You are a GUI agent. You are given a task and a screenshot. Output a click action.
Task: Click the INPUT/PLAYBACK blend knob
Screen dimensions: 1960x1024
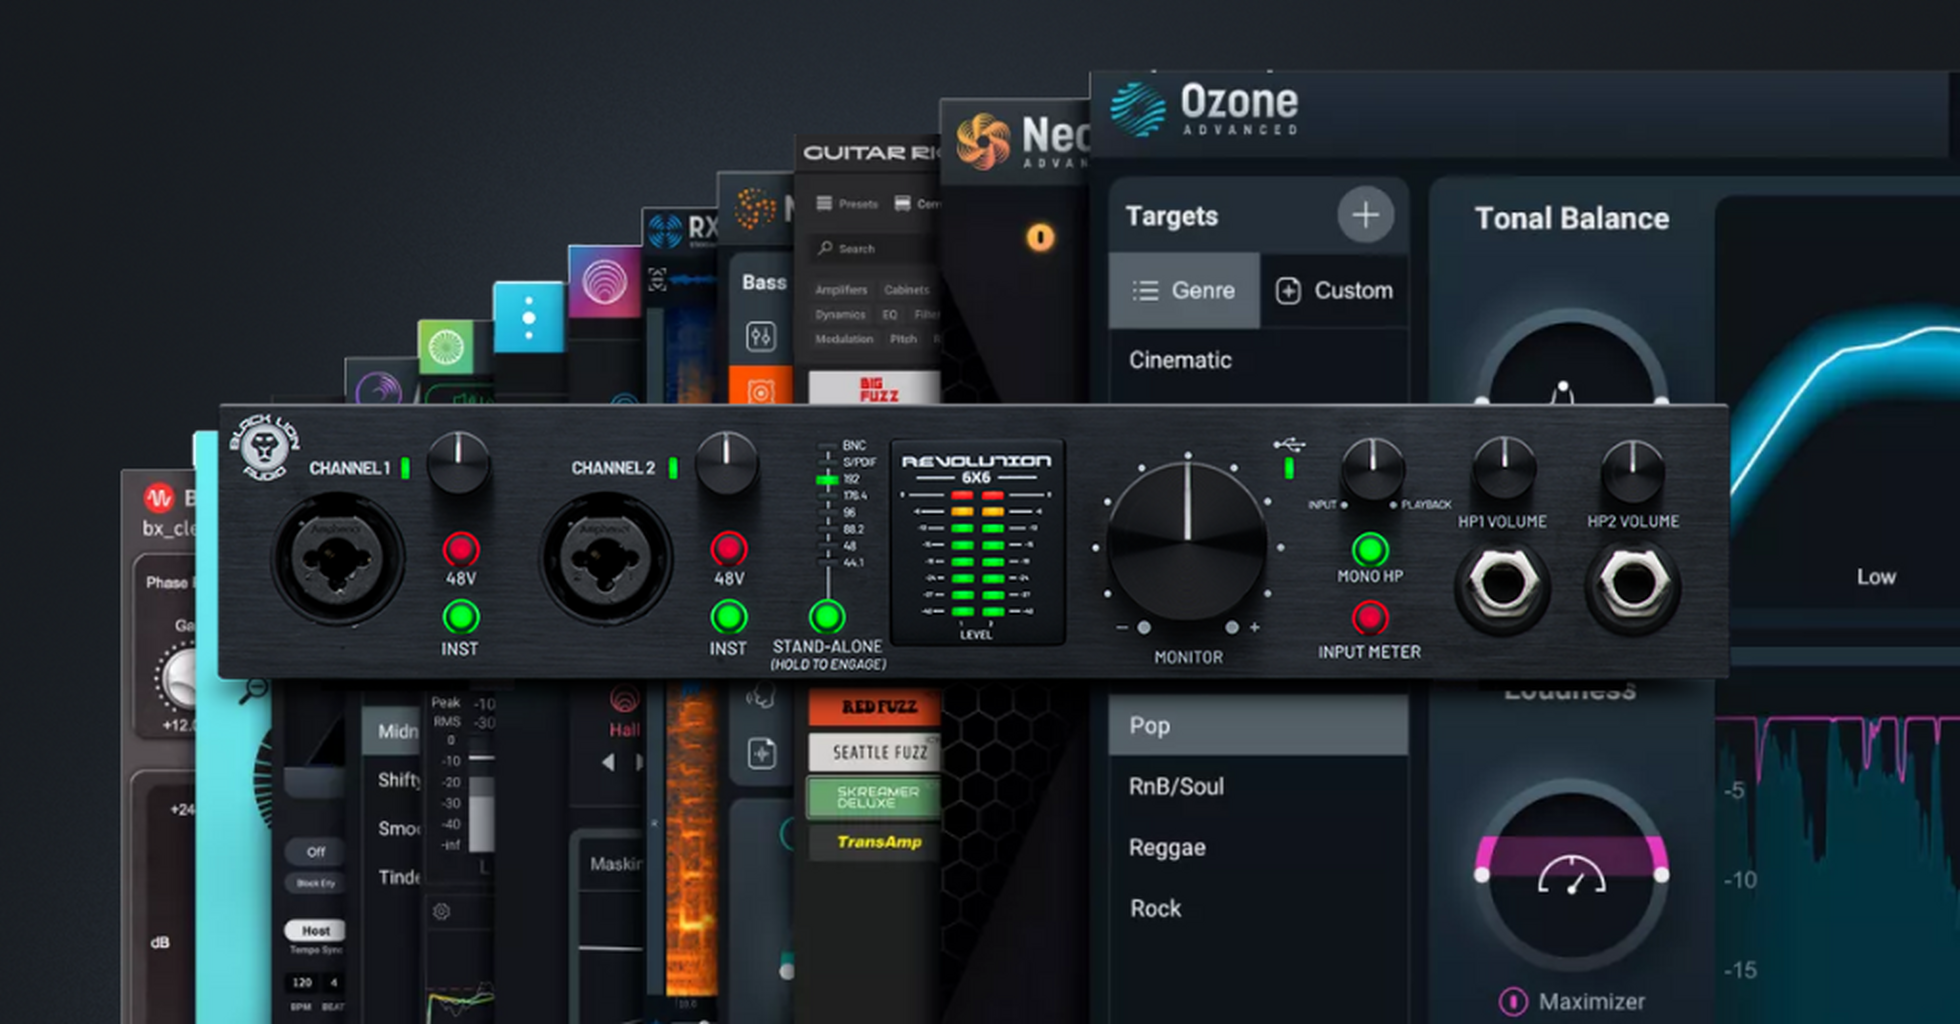pos(1372,467)
